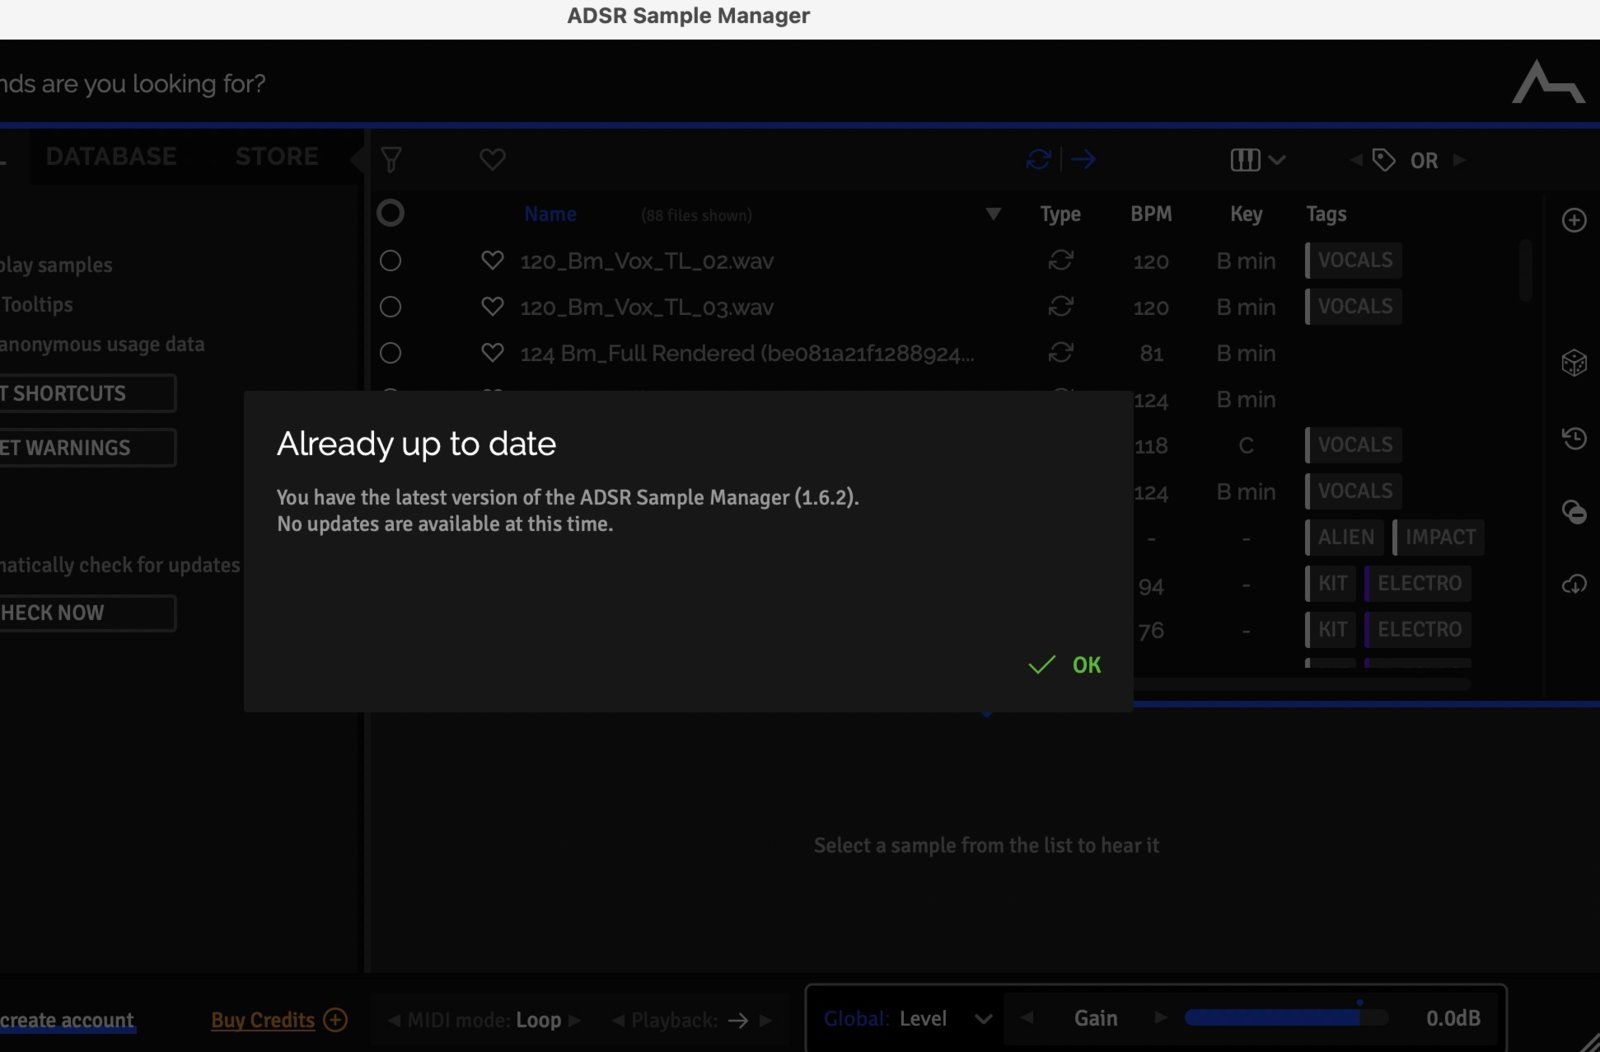
Task: Click the ALIEN tag
Action: pos(1345,537)
